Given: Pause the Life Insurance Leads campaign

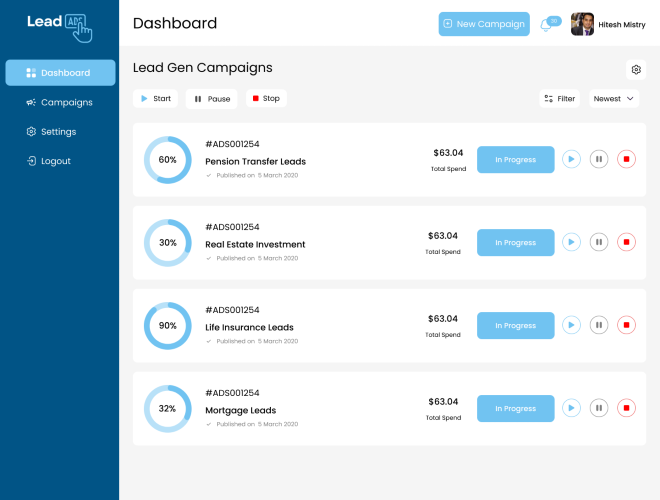Looking at the screenshot, I should pos(599,325).
